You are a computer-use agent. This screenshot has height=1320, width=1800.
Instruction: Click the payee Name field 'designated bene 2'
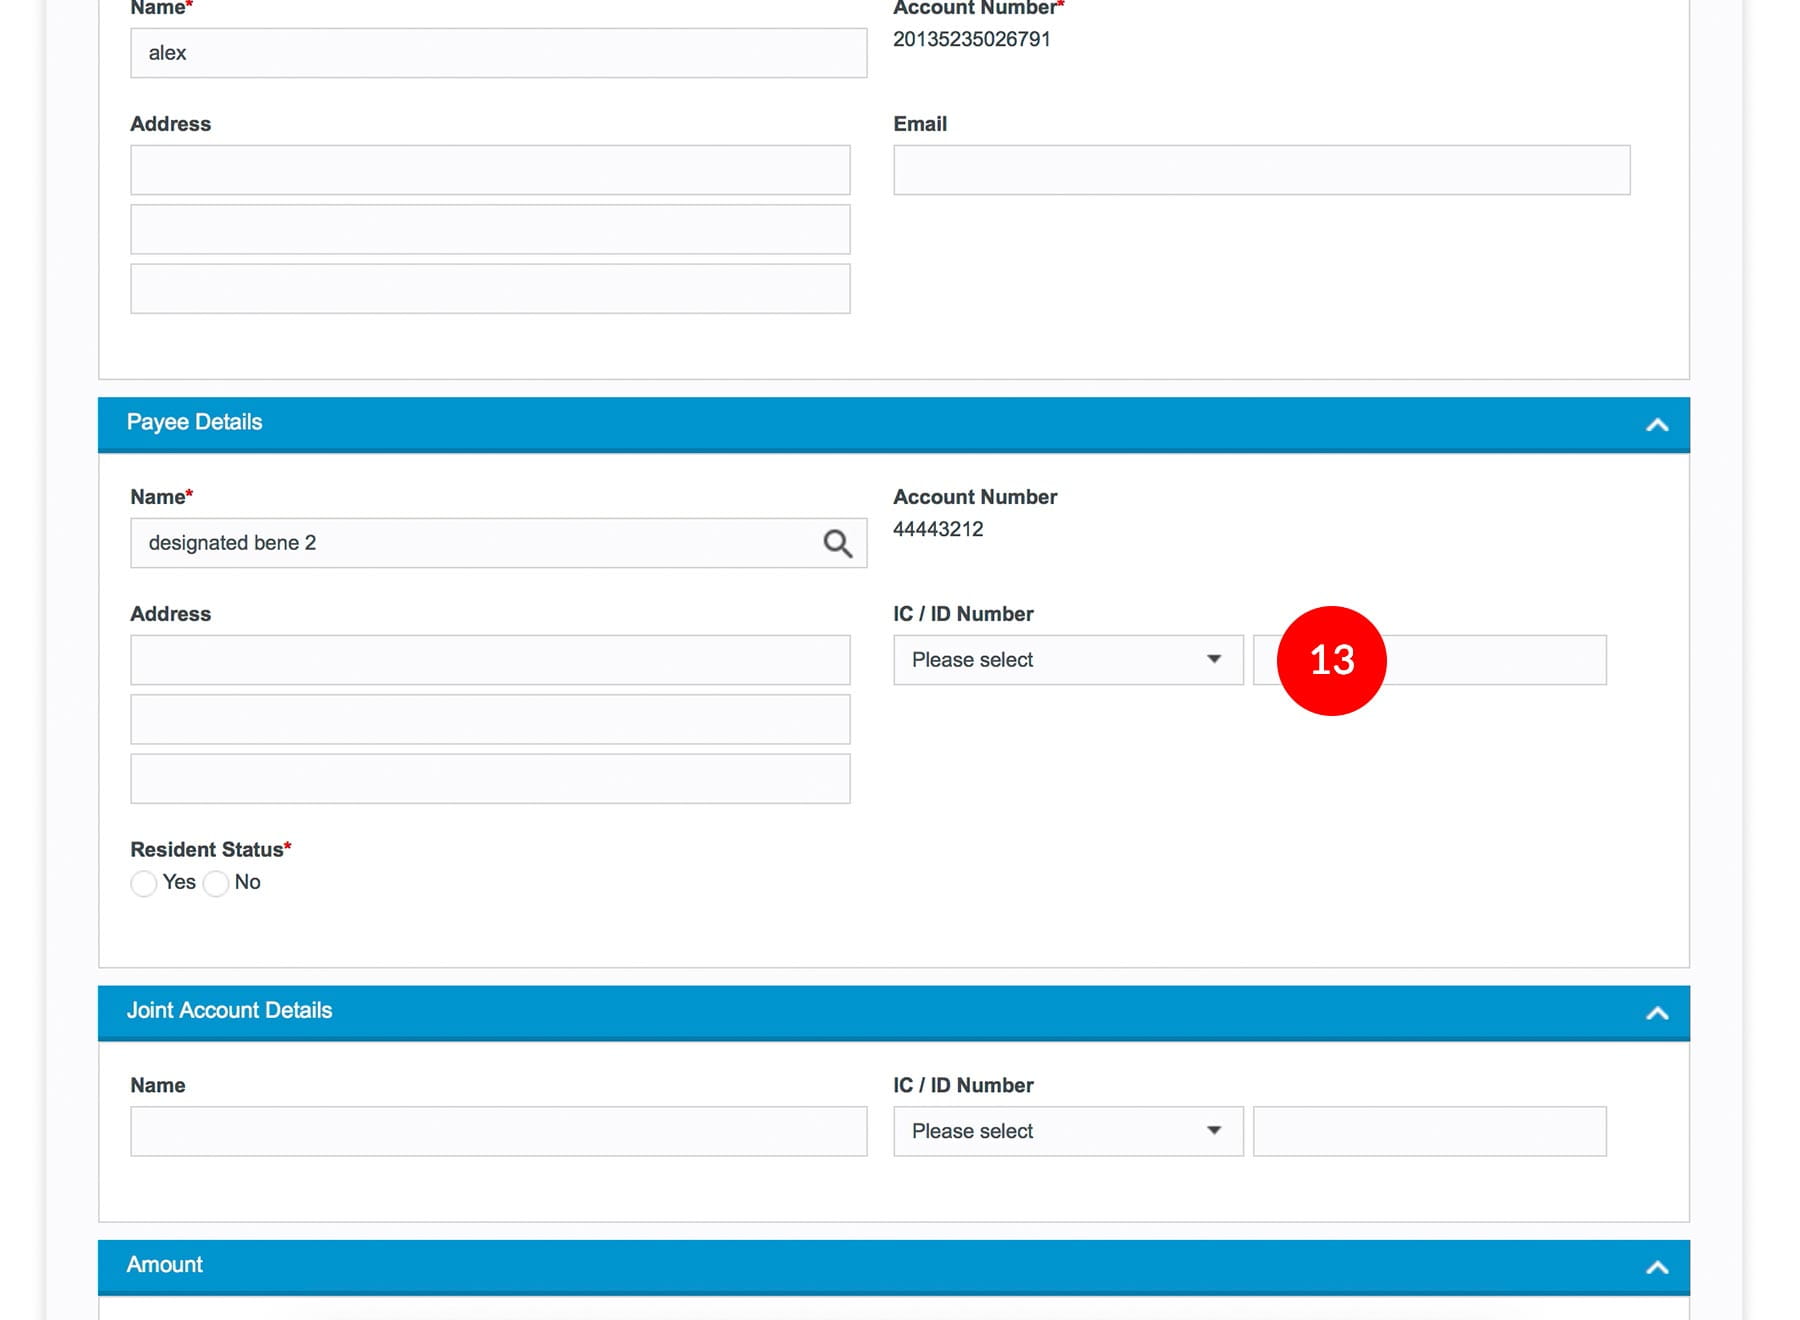pos(470,543)
